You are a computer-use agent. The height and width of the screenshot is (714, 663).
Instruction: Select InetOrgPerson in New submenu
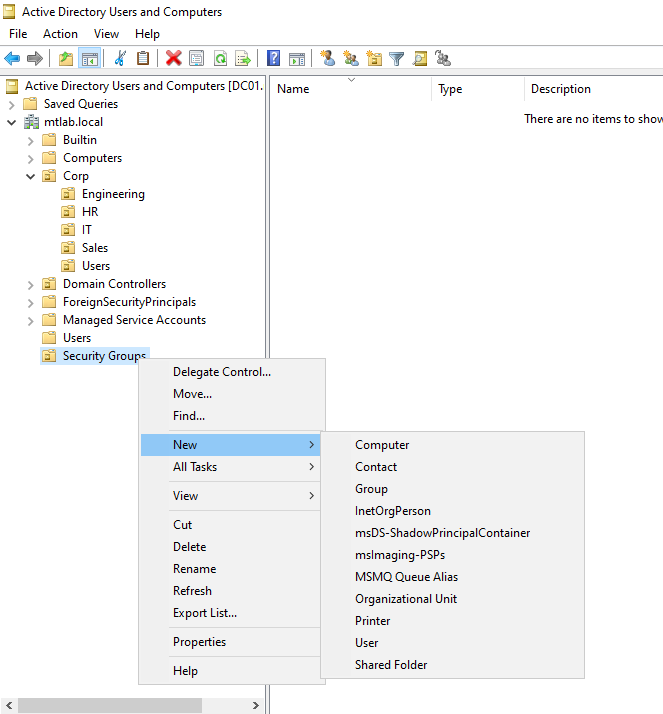pyautogui.click(x=453, y=511)
